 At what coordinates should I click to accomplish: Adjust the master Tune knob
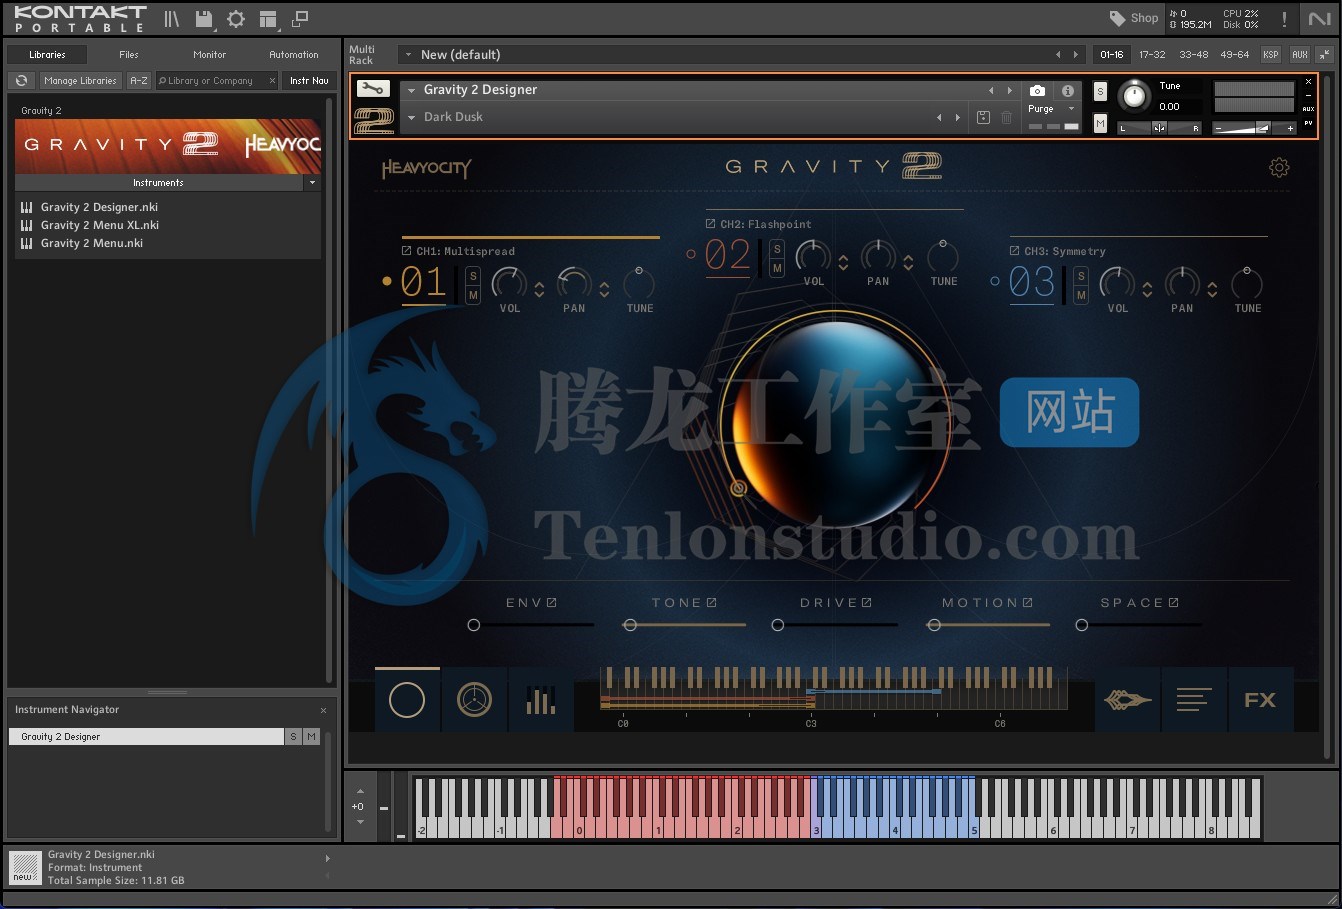tap(1134, 96)
